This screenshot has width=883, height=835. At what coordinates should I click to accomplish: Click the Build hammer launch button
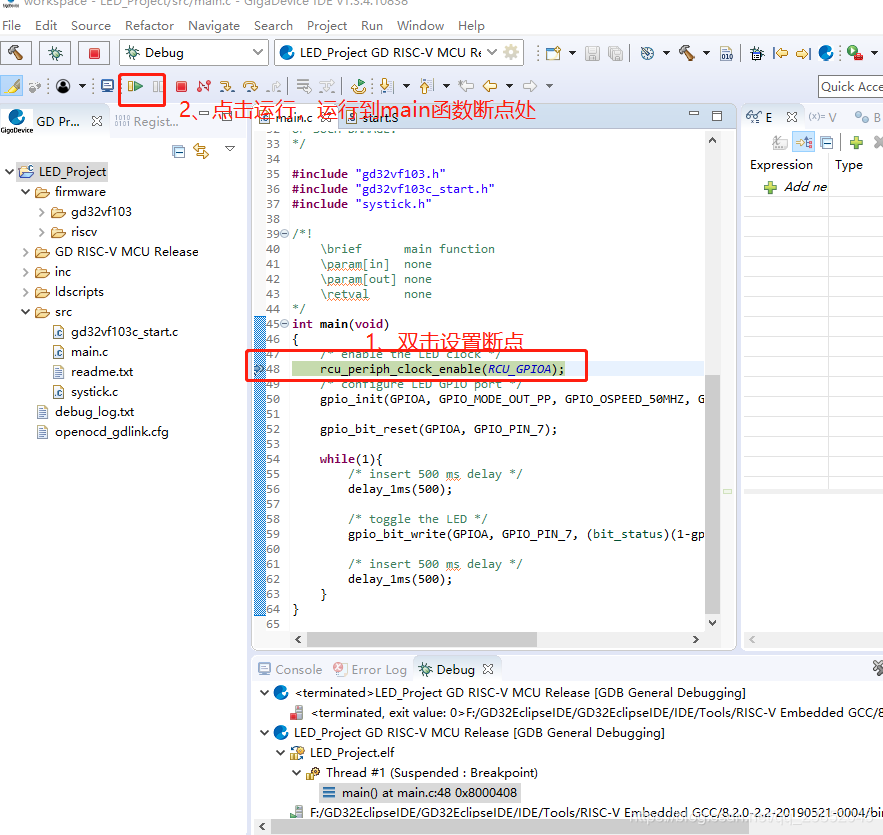pos(16,53)
